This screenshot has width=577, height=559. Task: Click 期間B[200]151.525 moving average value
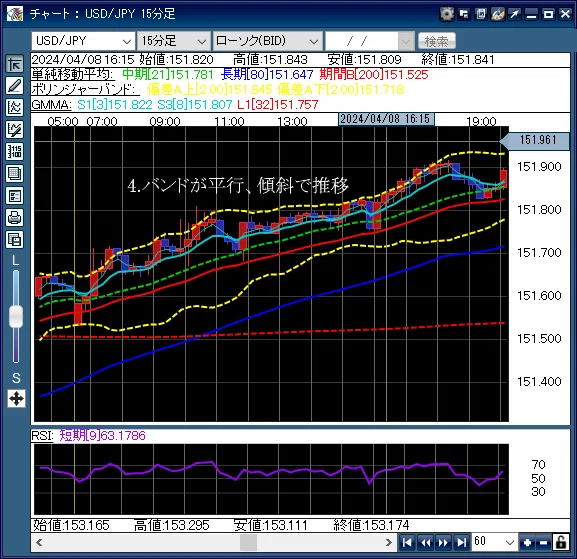coord(374,74)
